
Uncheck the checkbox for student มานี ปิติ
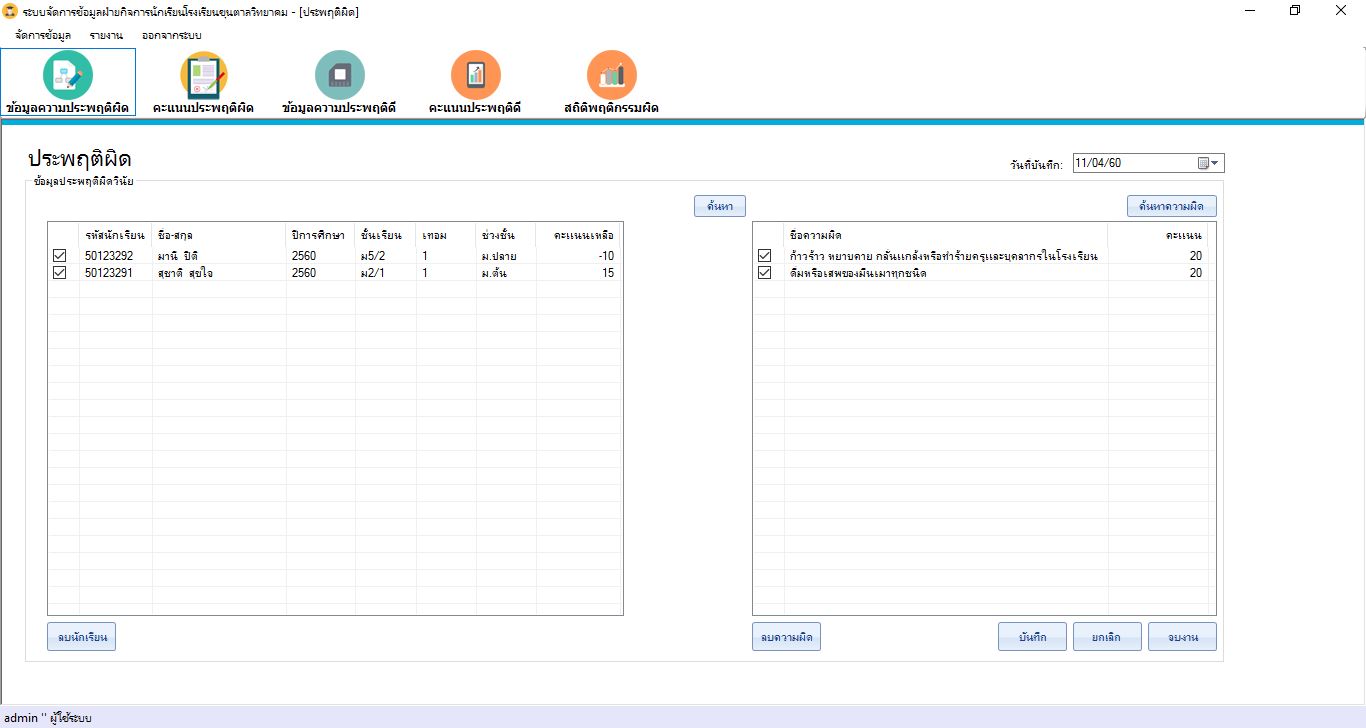point(60,256)
